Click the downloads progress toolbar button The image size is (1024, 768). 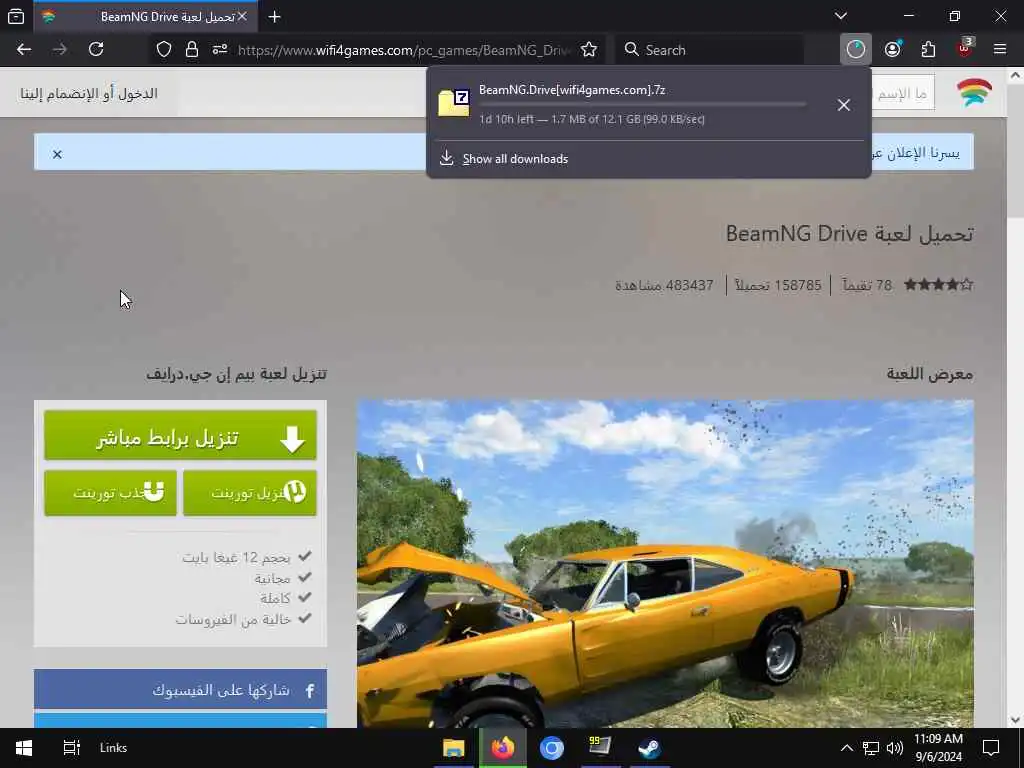point(856,50)
